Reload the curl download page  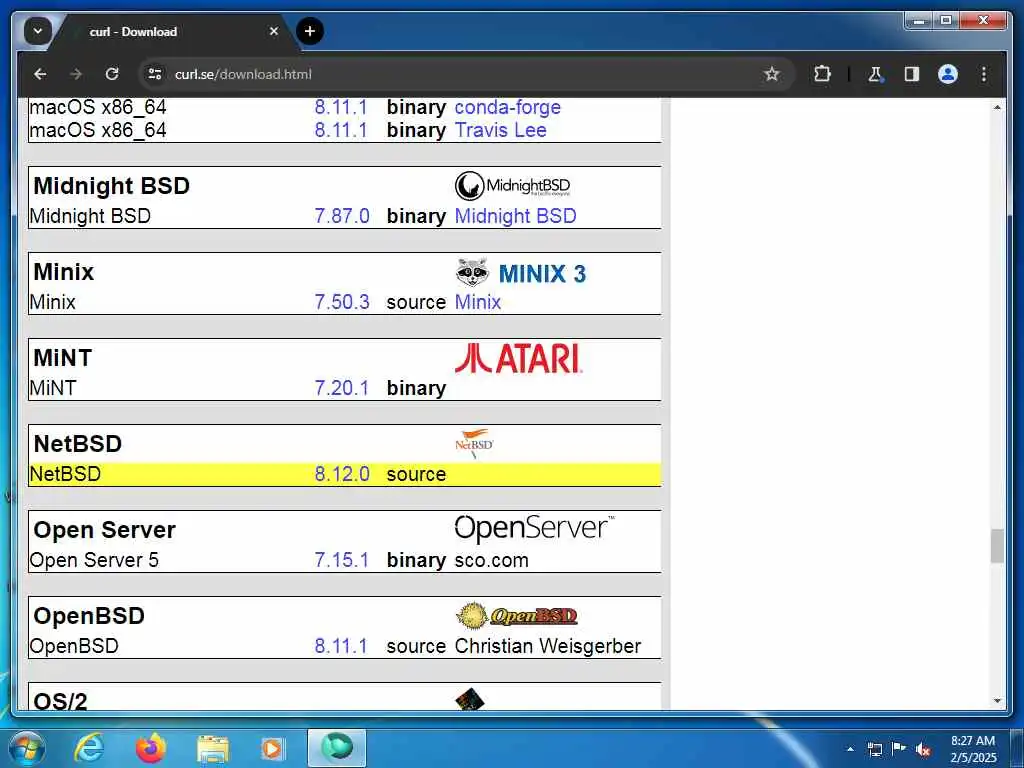(112, 74)
